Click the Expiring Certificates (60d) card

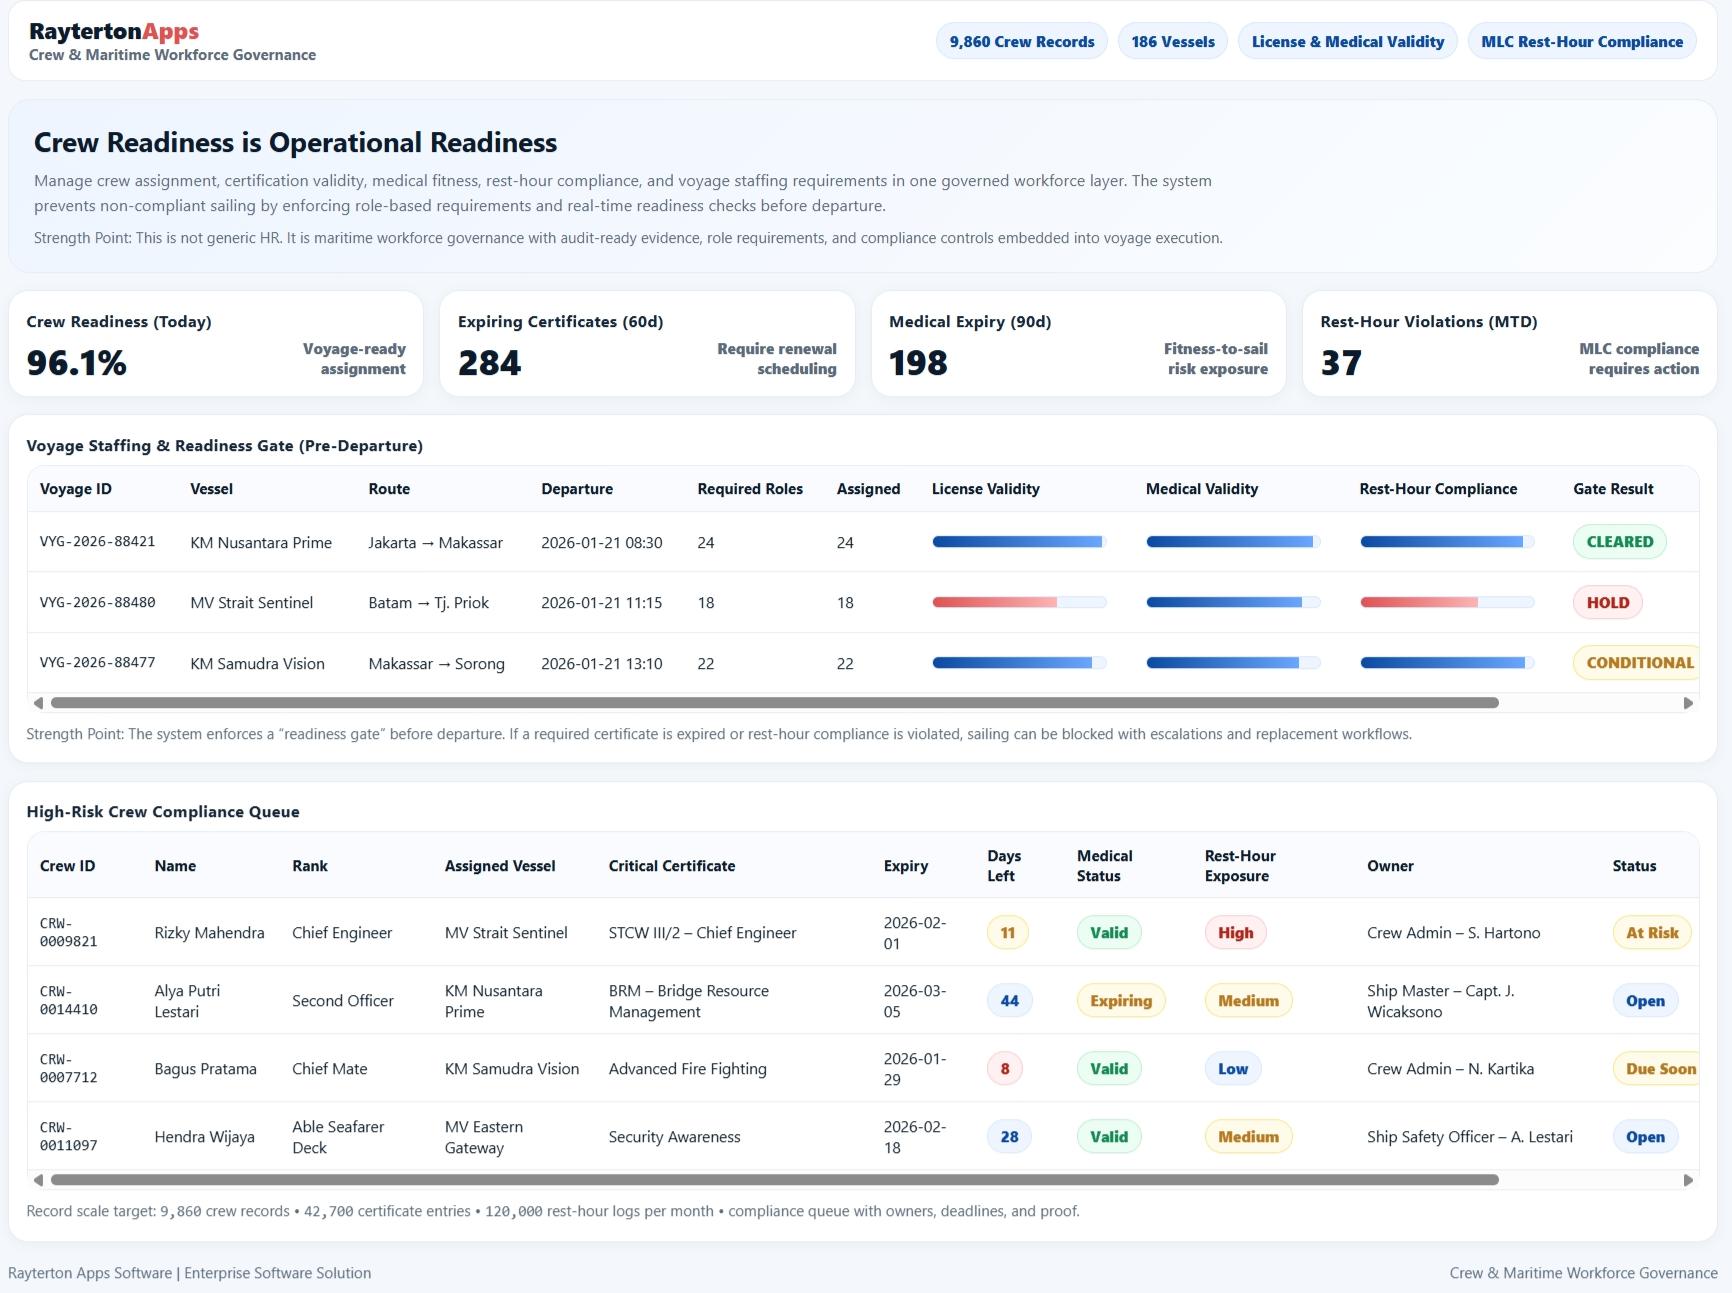point(647,344)
